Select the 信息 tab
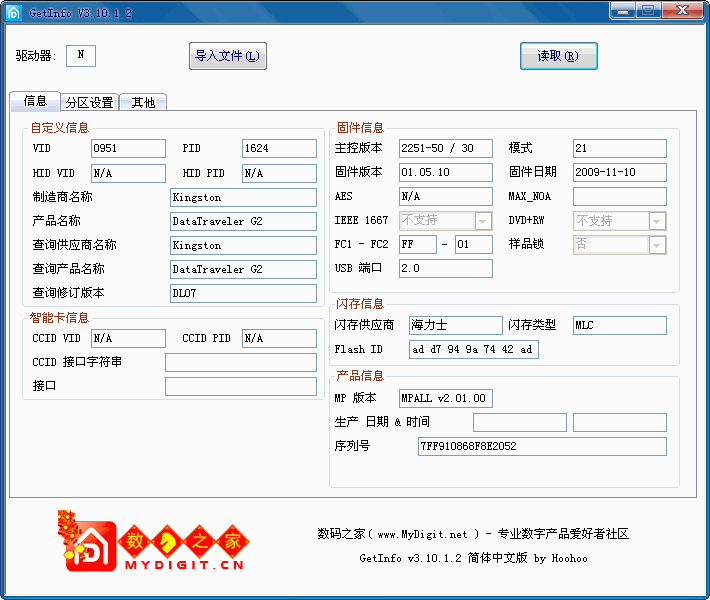 pos(35,101)
